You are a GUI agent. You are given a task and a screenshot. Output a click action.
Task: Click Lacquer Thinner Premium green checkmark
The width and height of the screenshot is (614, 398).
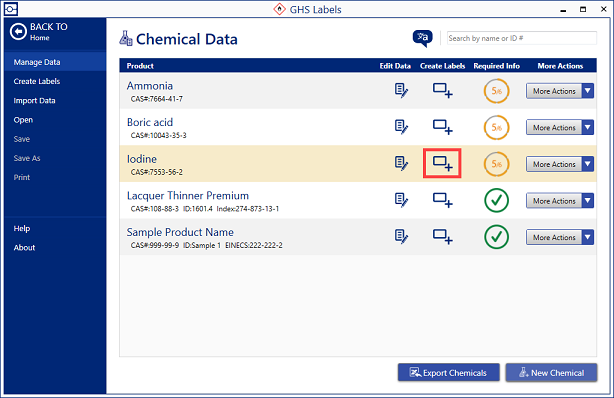tap(497, 200)
